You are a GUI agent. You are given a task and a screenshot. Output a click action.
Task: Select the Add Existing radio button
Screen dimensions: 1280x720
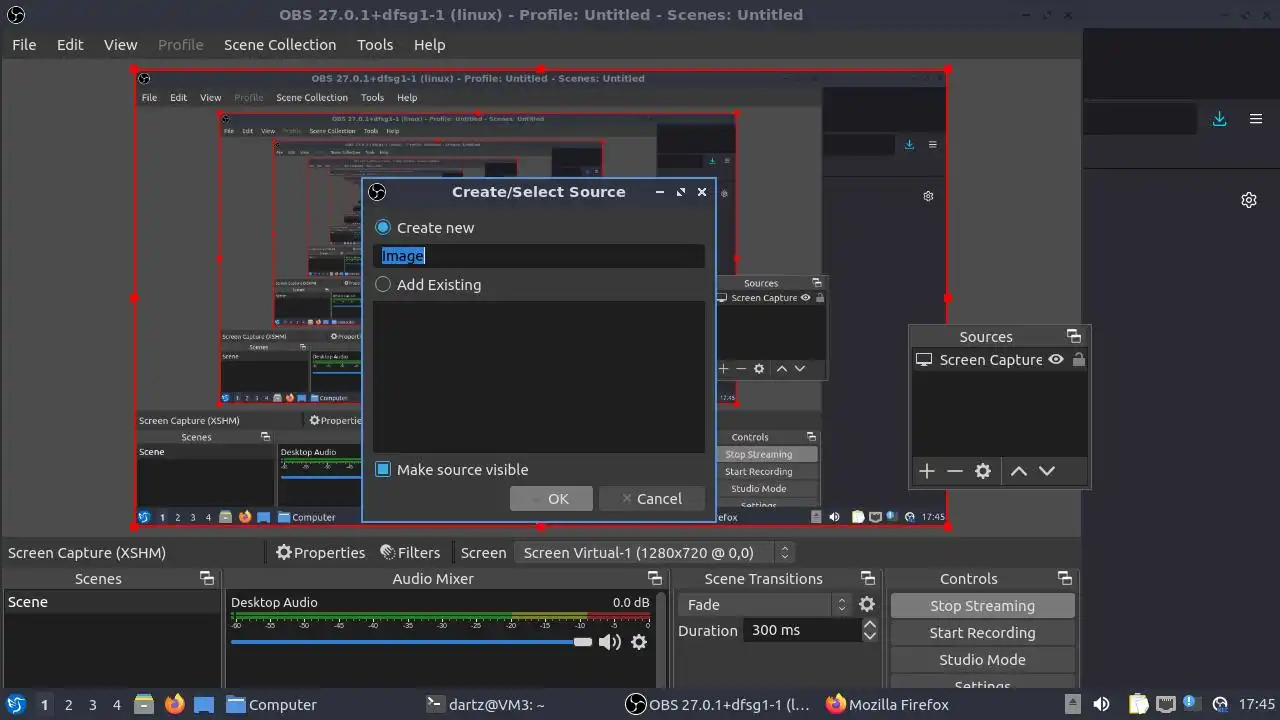(x=383, y=284)
